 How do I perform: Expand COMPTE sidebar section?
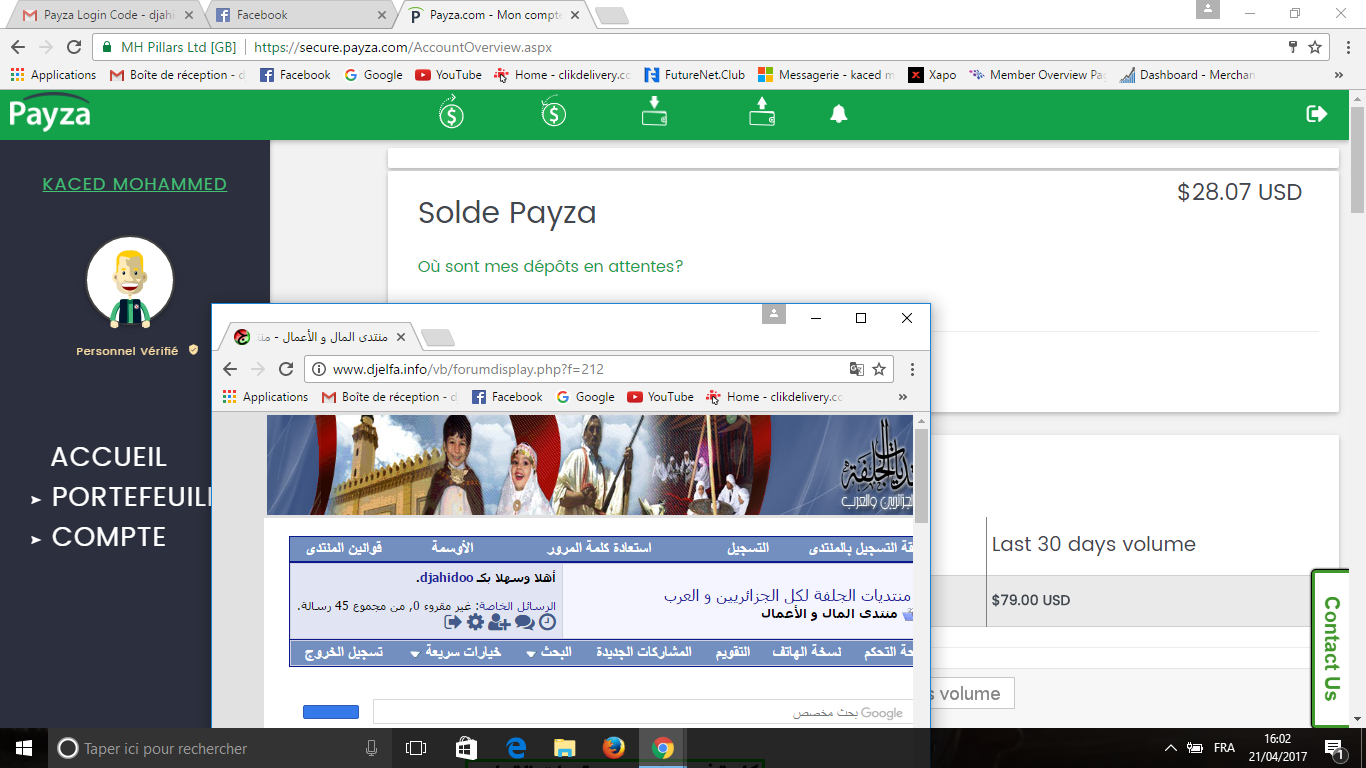pos(99,537)
